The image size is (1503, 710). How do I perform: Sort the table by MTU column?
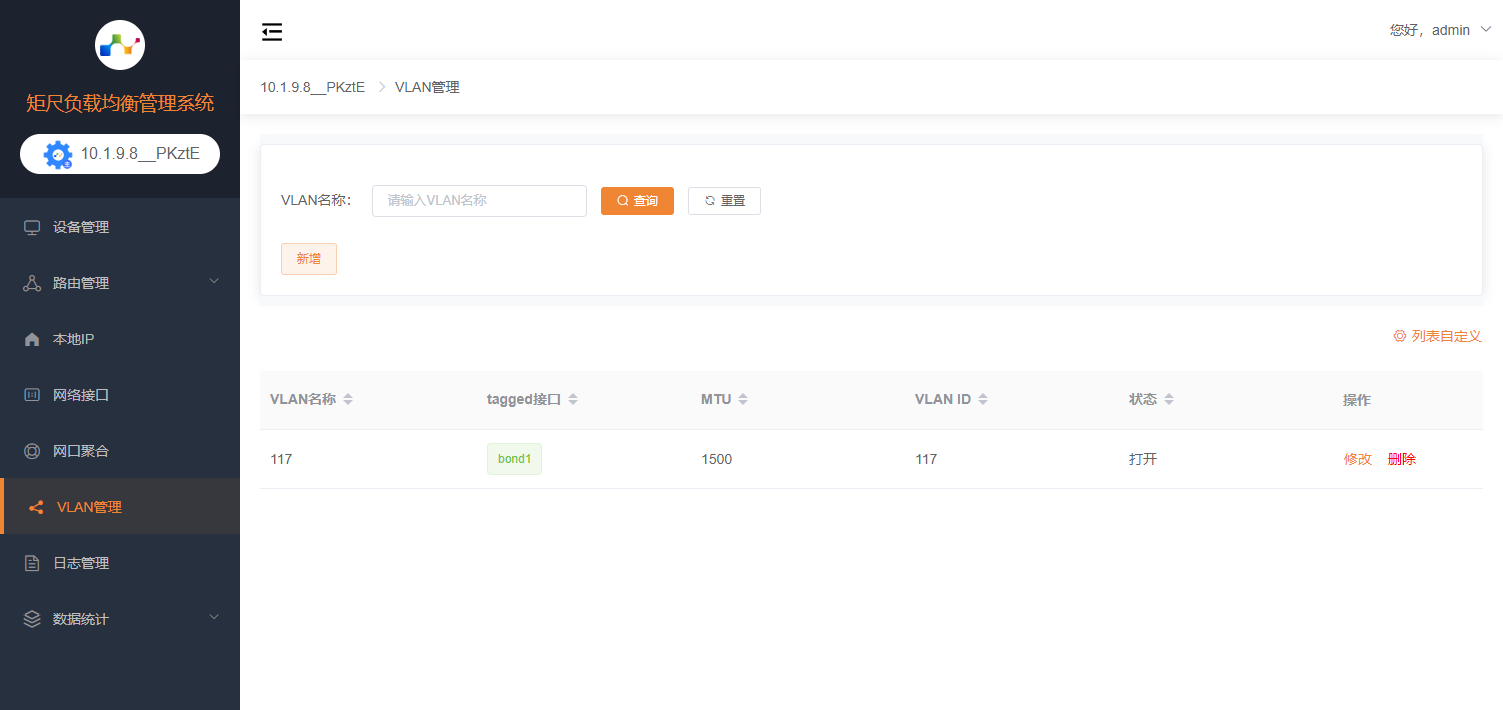[743, 400]
